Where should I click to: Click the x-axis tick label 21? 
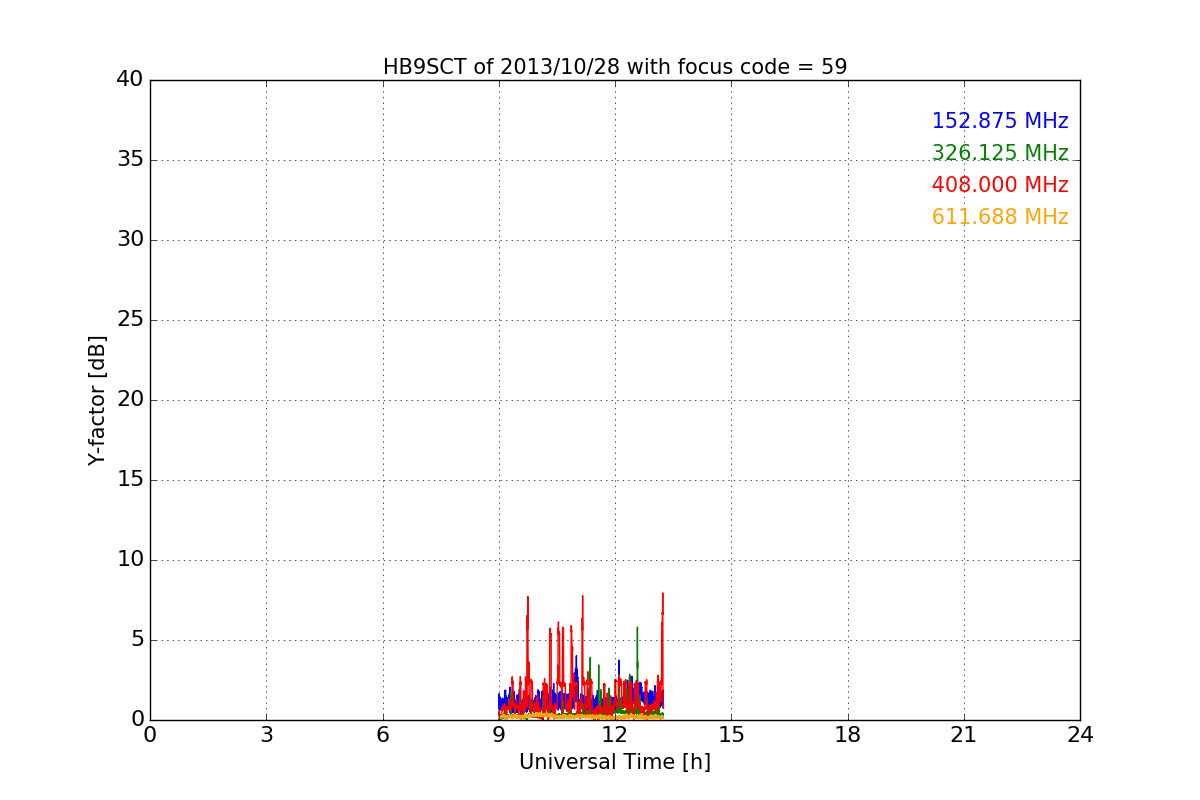coord(964,735)
